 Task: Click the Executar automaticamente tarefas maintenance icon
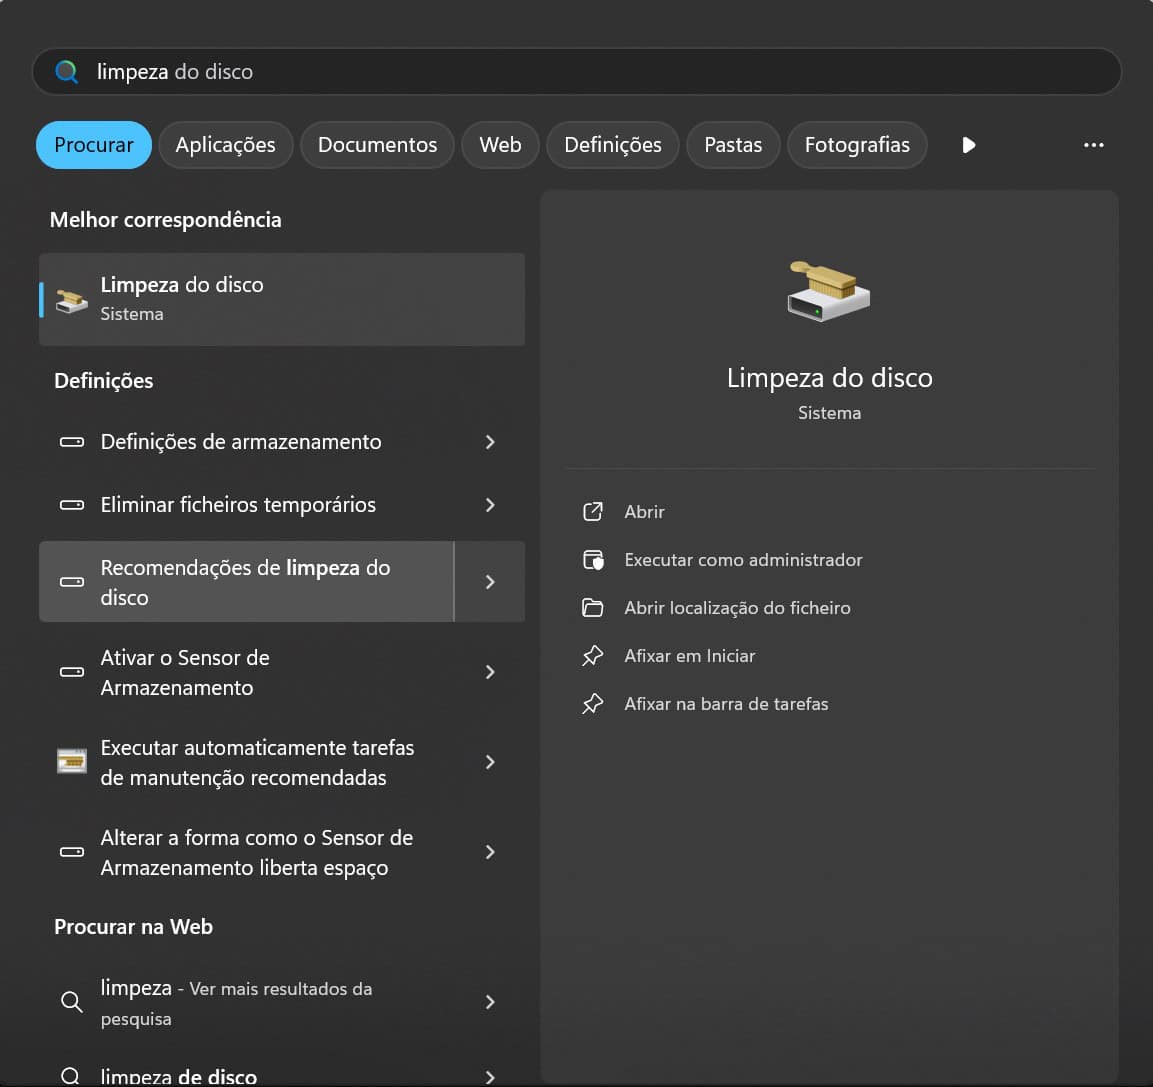71,762
